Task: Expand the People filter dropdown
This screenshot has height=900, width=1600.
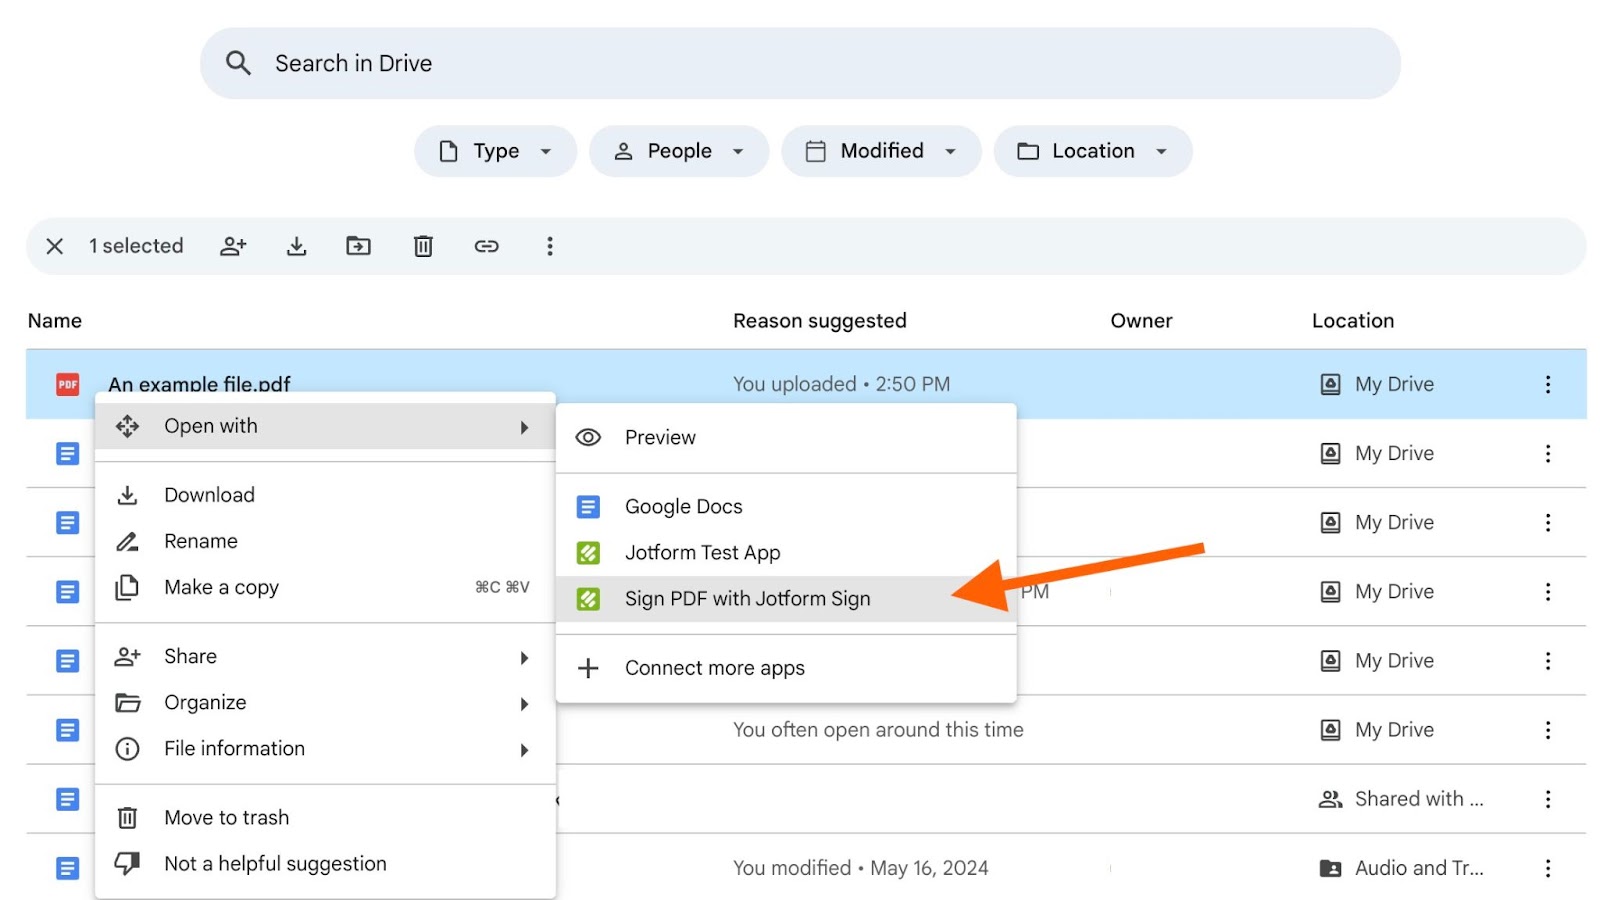Action: point(679,151)
